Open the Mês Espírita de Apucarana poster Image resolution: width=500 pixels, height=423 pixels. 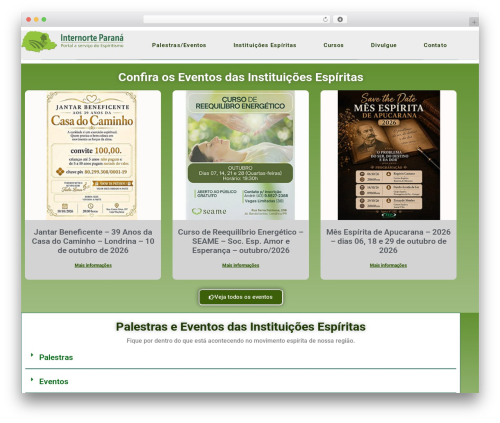(x=389, y=155)
